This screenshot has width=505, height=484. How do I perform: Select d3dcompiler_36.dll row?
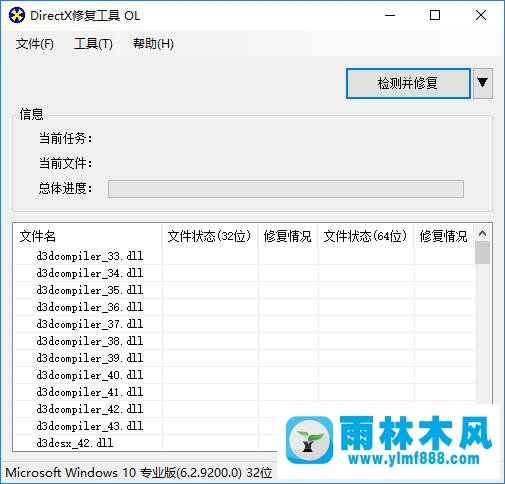pos(244,307)
